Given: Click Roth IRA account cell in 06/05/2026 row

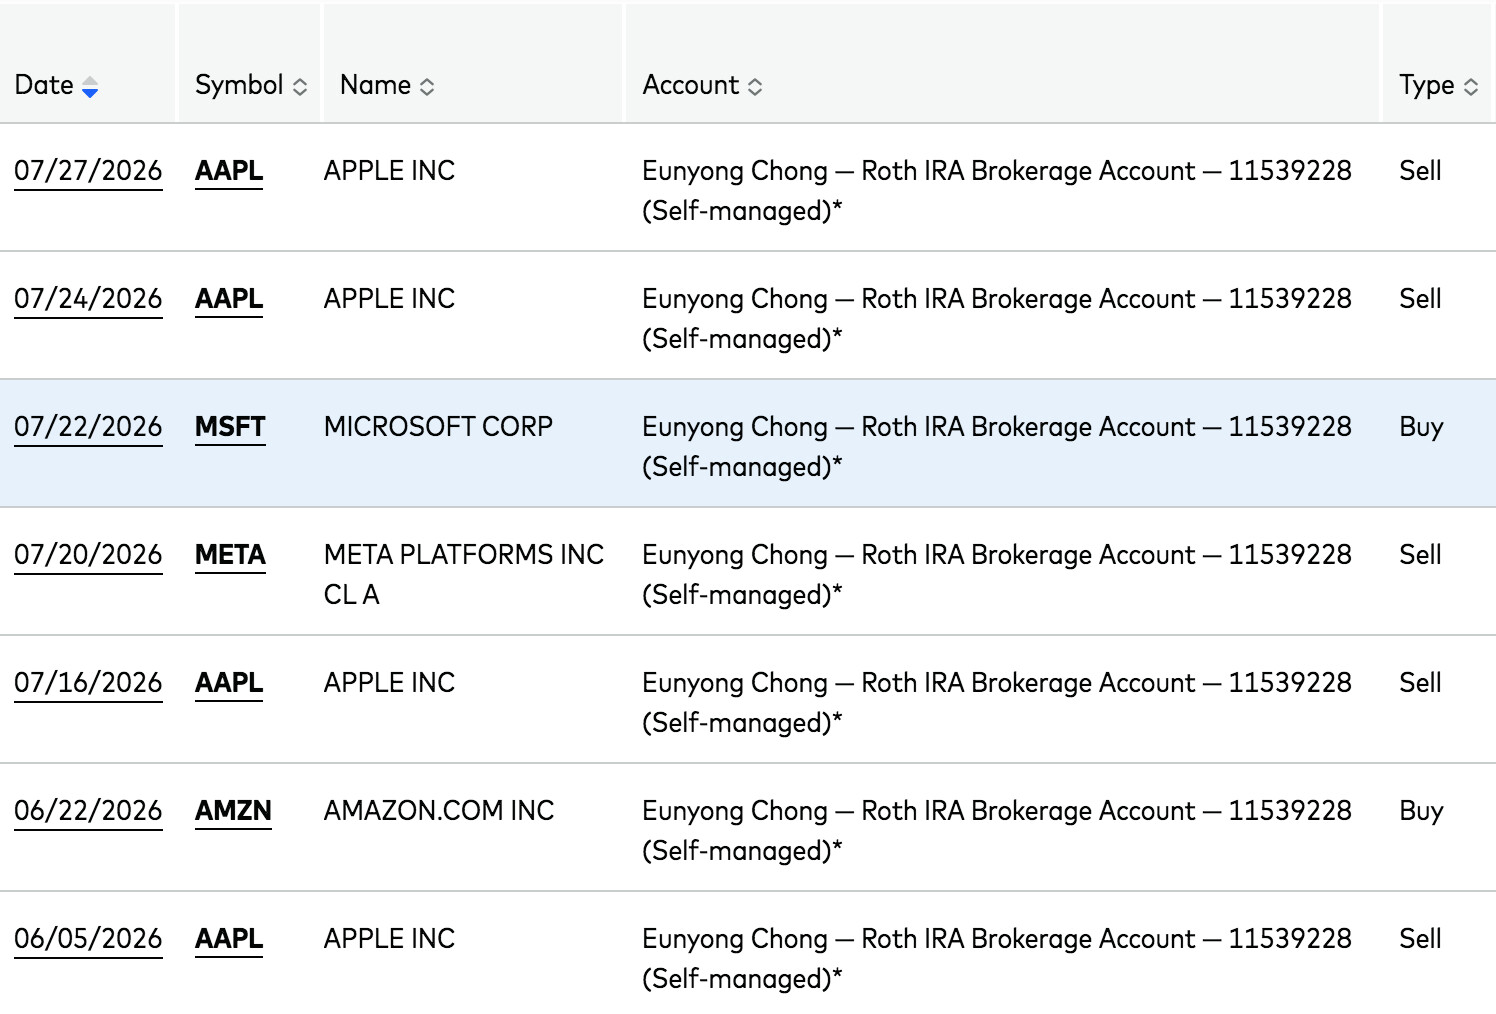Looking at the screenshot, I should 997,959.
